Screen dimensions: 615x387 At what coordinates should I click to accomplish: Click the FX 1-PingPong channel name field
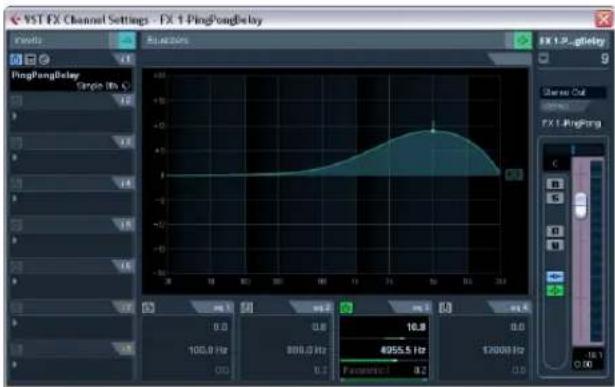pos(571,124)
